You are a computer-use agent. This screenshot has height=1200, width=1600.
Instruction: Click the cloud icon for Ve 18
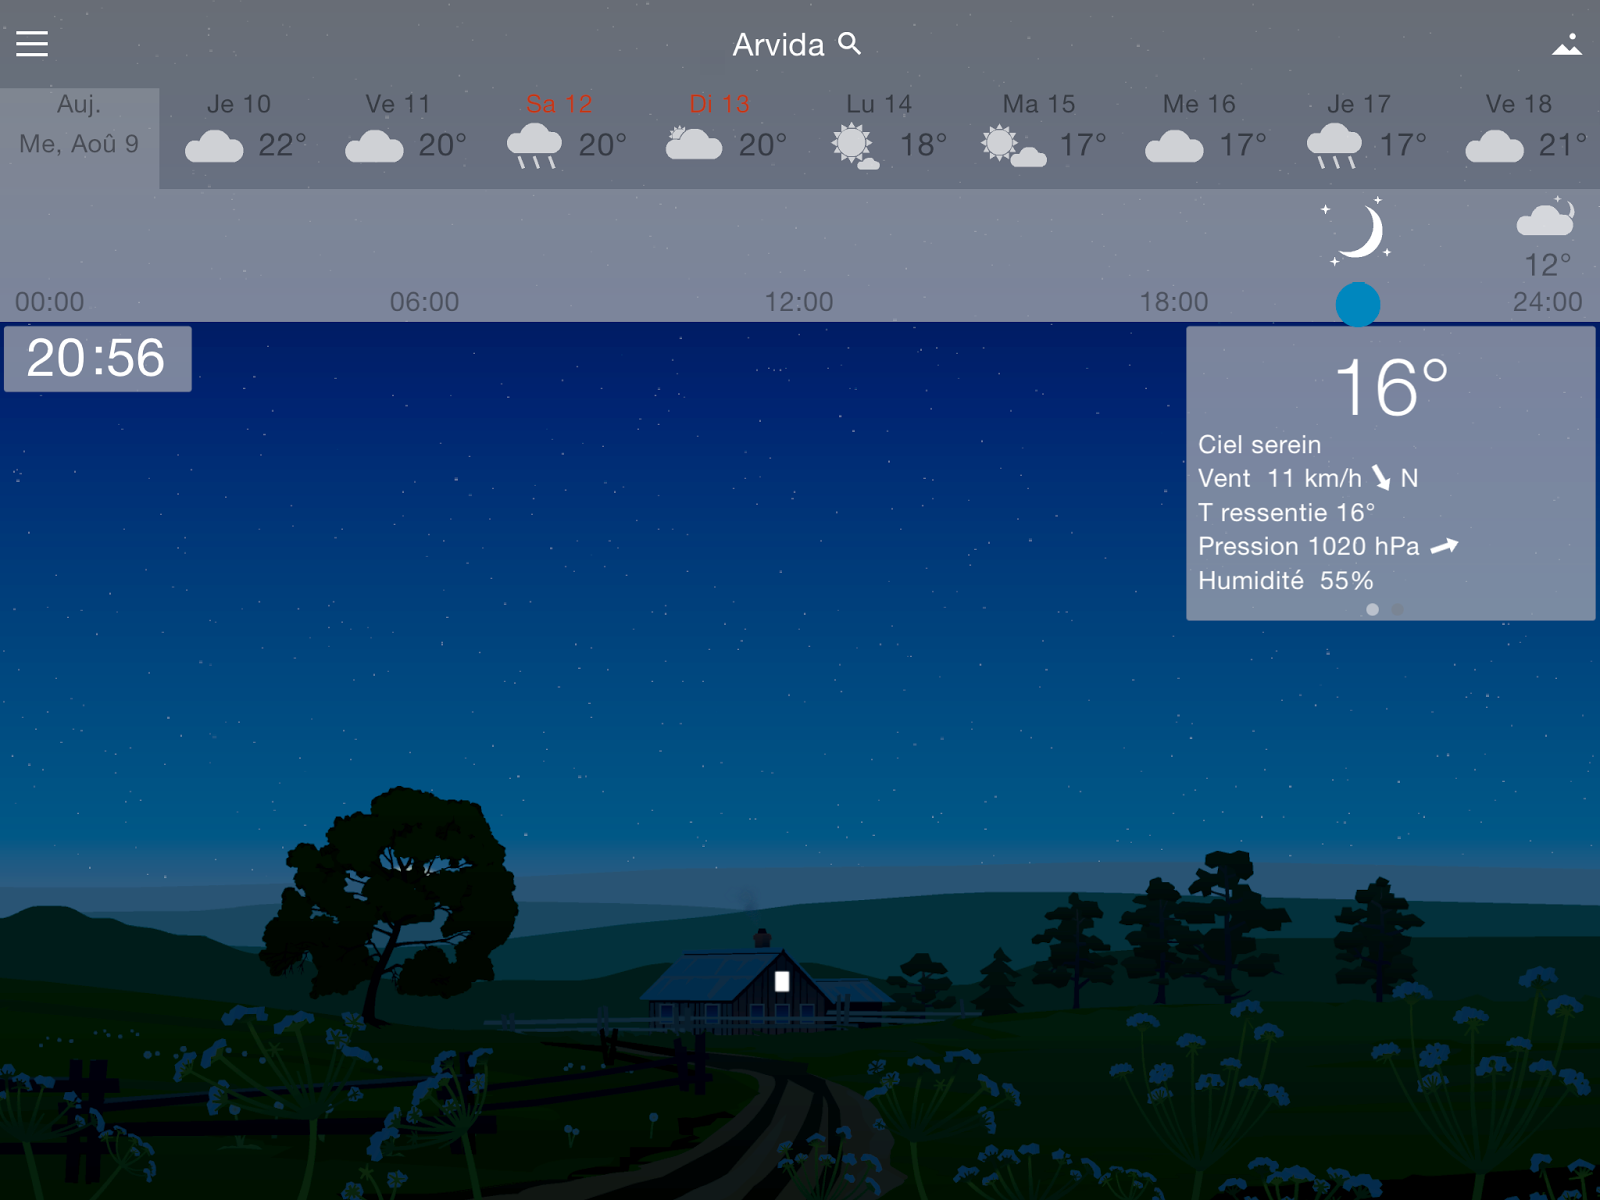point(1494,146)
